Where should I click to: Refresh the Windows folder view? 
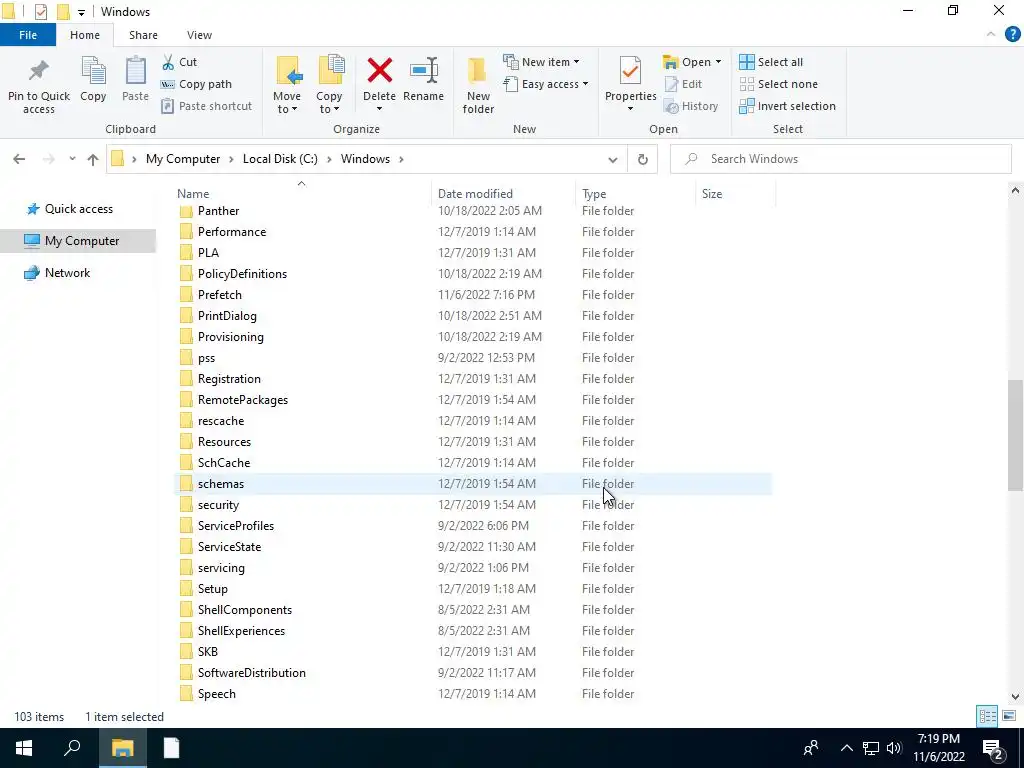point(643,159)
